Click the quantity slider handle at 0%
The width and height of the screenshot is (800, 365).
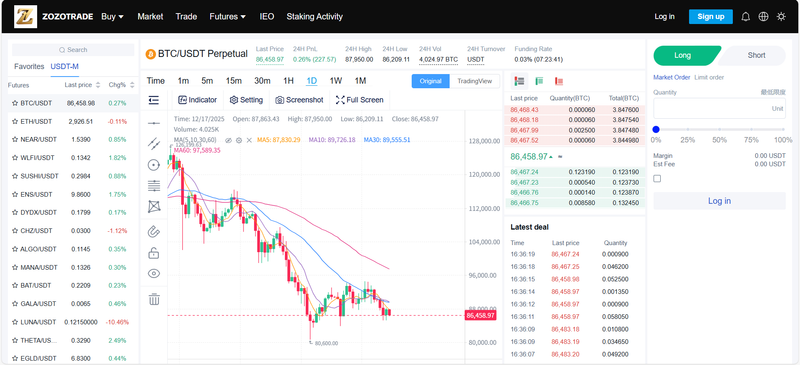[656, 130]
